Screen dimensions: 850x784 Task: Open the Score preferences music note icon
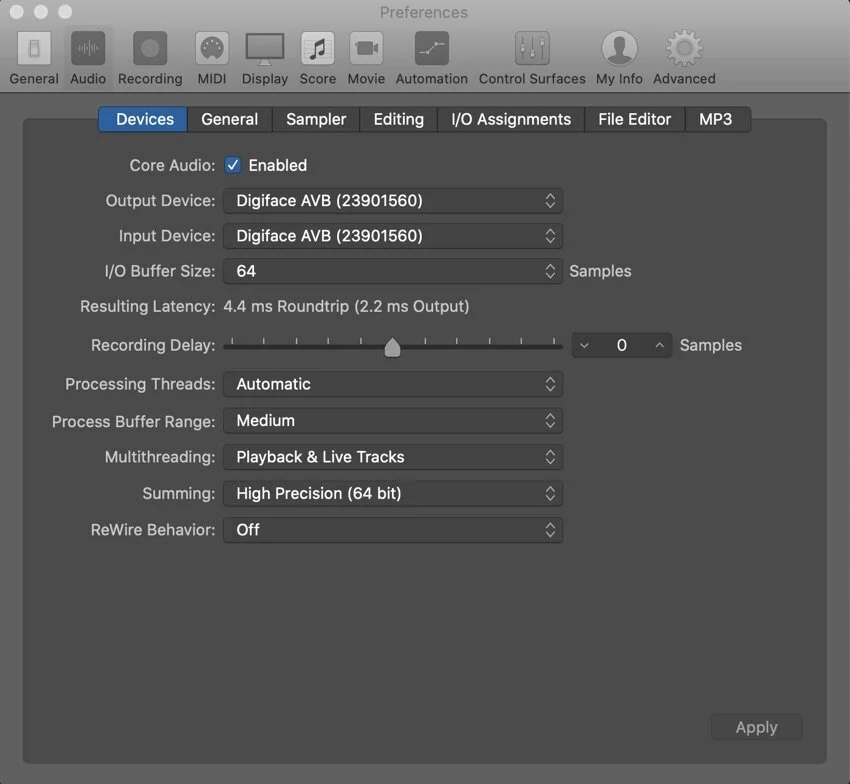318,49
